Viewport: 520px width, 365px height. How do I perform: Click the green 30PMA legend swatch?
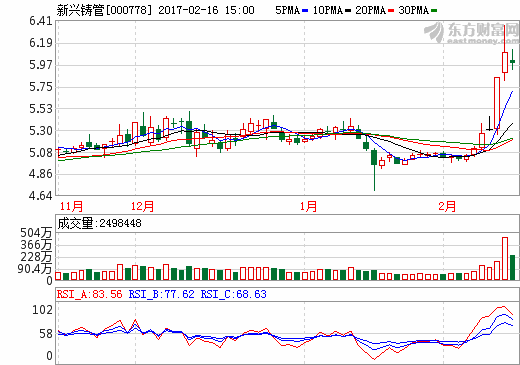pos(434,11)
